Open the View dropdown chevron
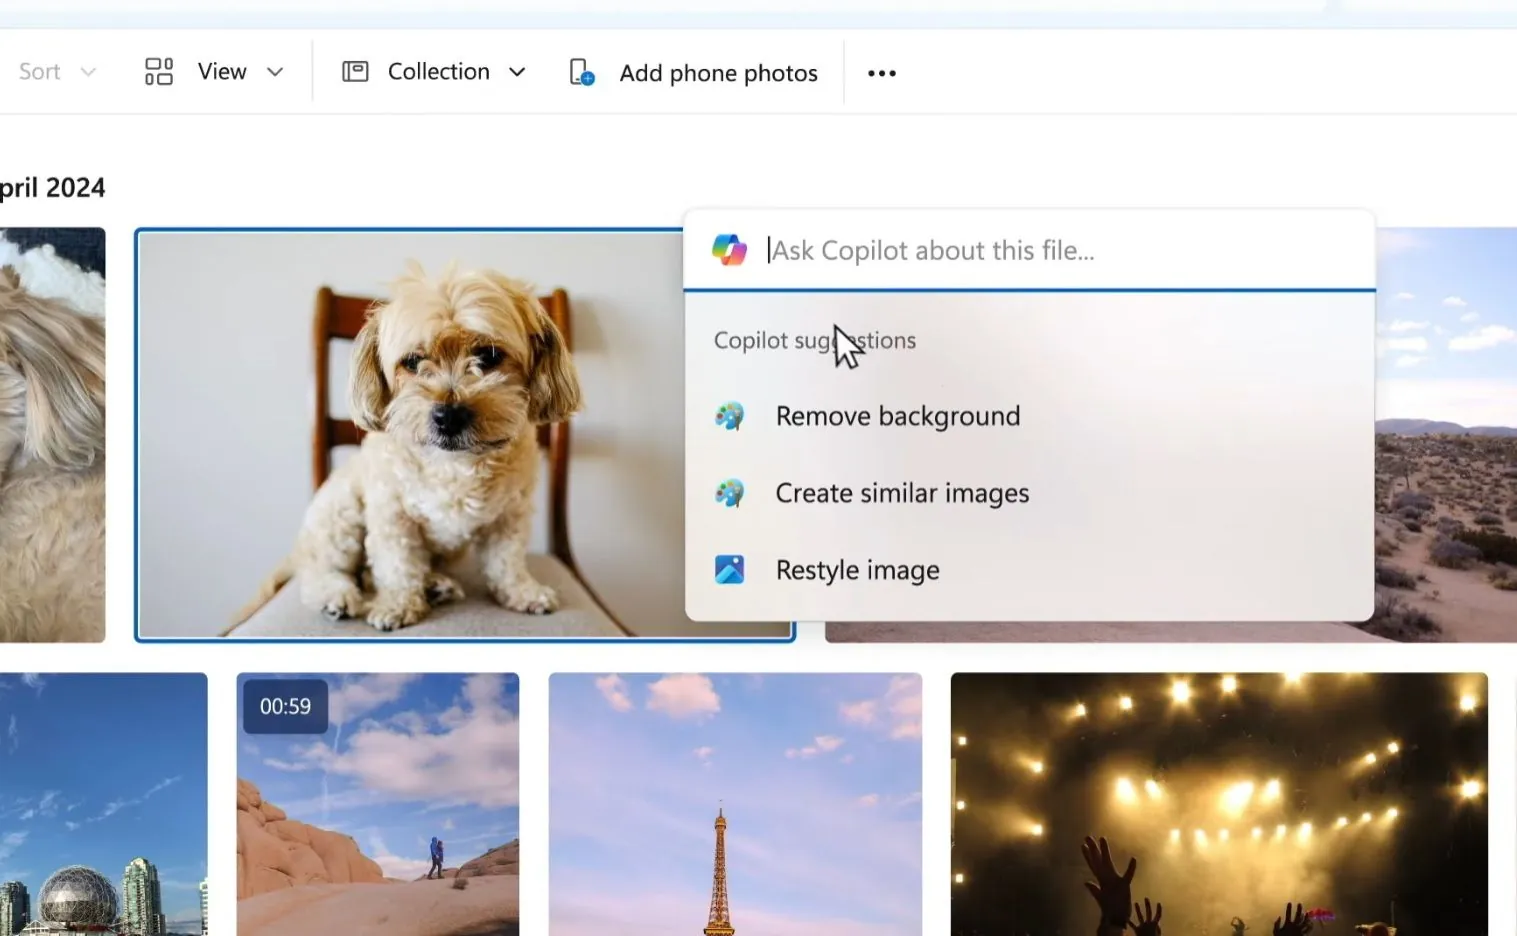Image resolution: width=1517 pixels, height=936 pixels. 275,72
